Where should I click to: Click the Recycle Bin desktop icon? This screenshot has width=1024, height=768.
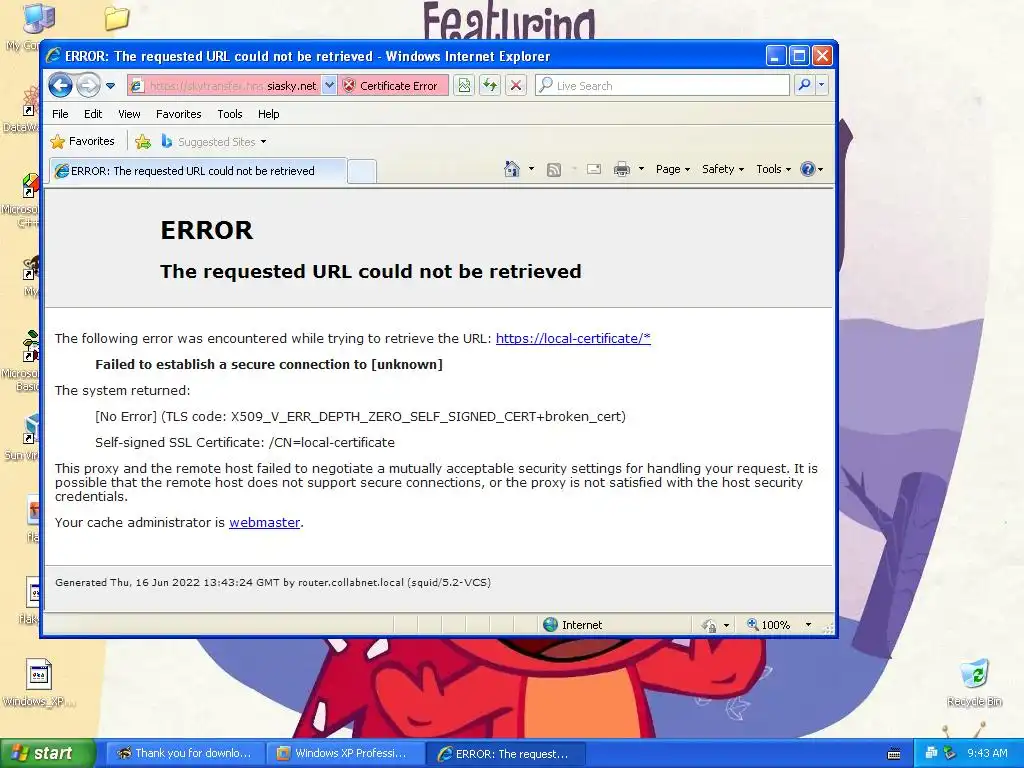[974, 682]
